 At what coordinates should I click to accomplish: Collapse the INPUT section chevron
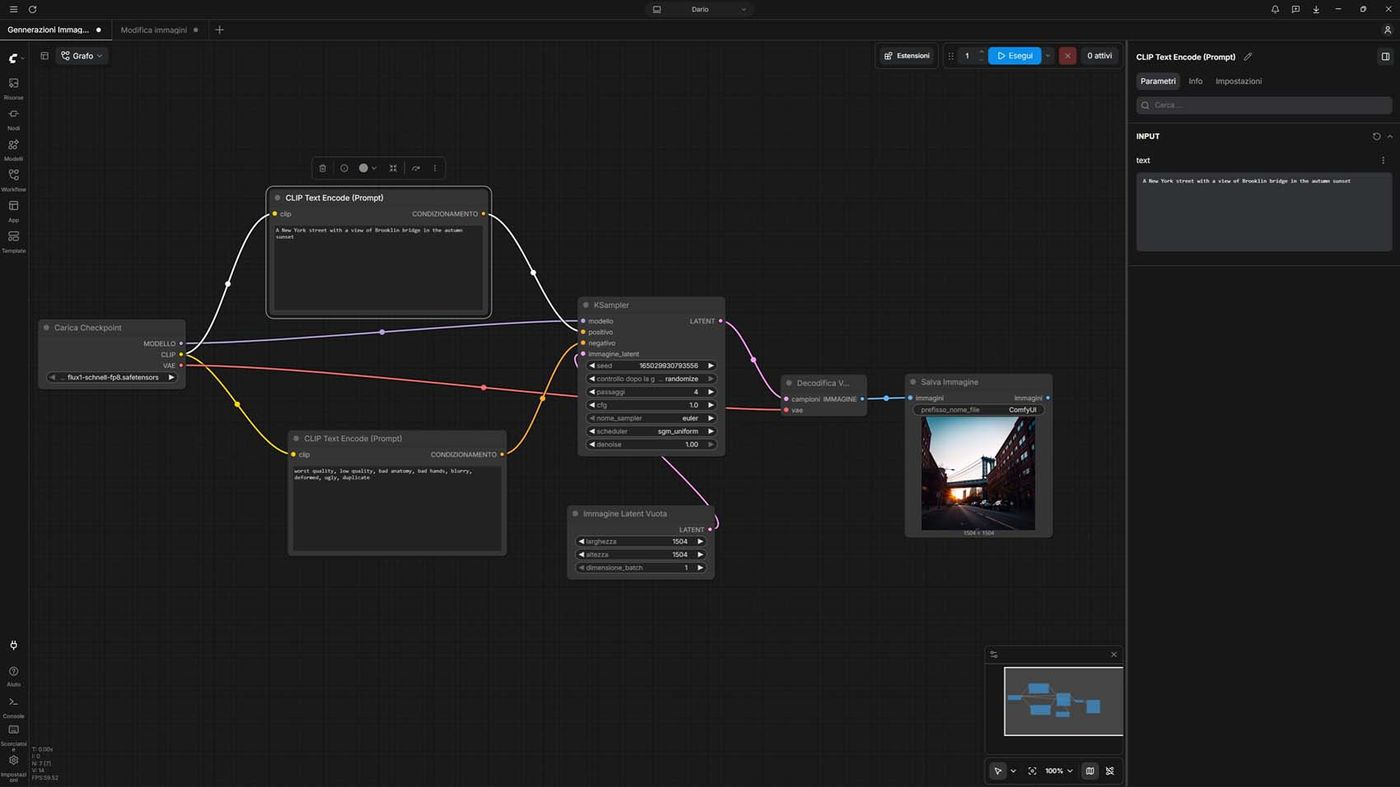coord(1389,136)
